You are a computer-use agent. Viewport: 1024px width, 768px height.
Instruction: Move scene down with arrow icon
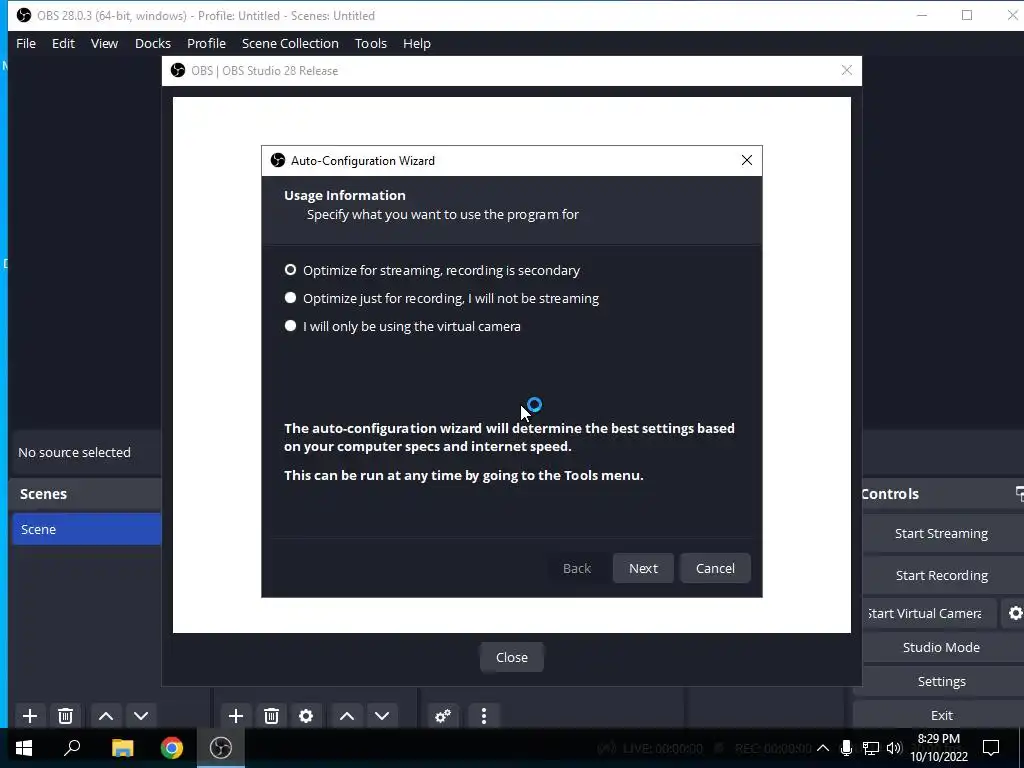point(141,716)
